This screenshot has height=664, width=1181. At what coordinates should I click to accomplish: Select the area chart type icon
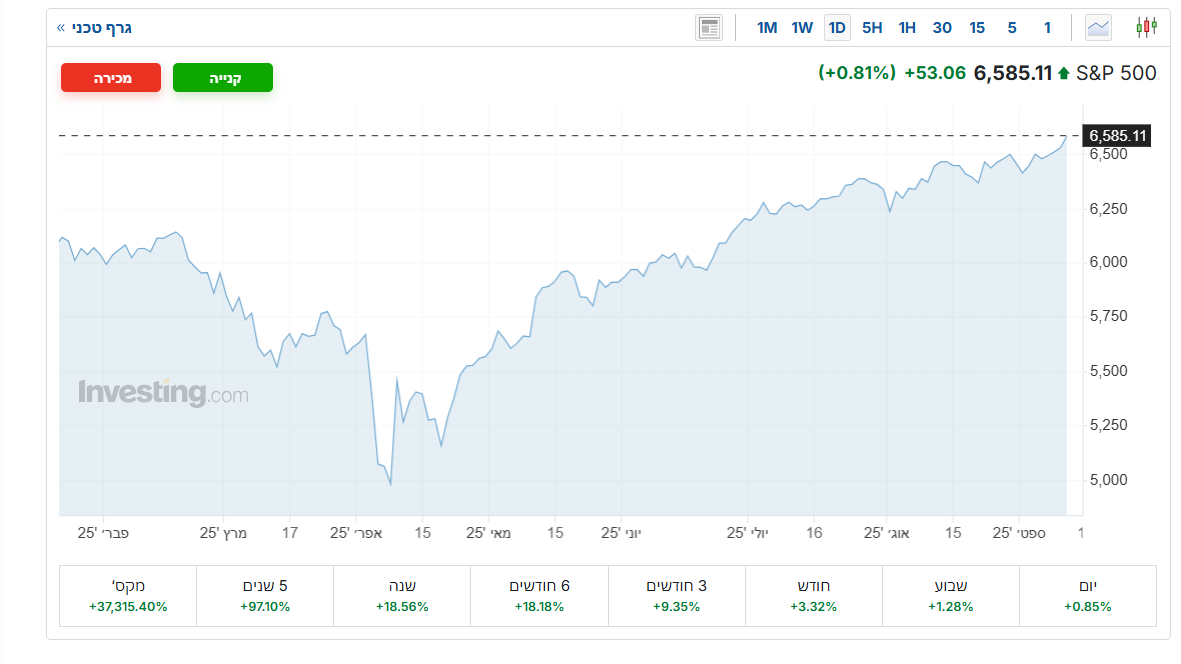1099,27
